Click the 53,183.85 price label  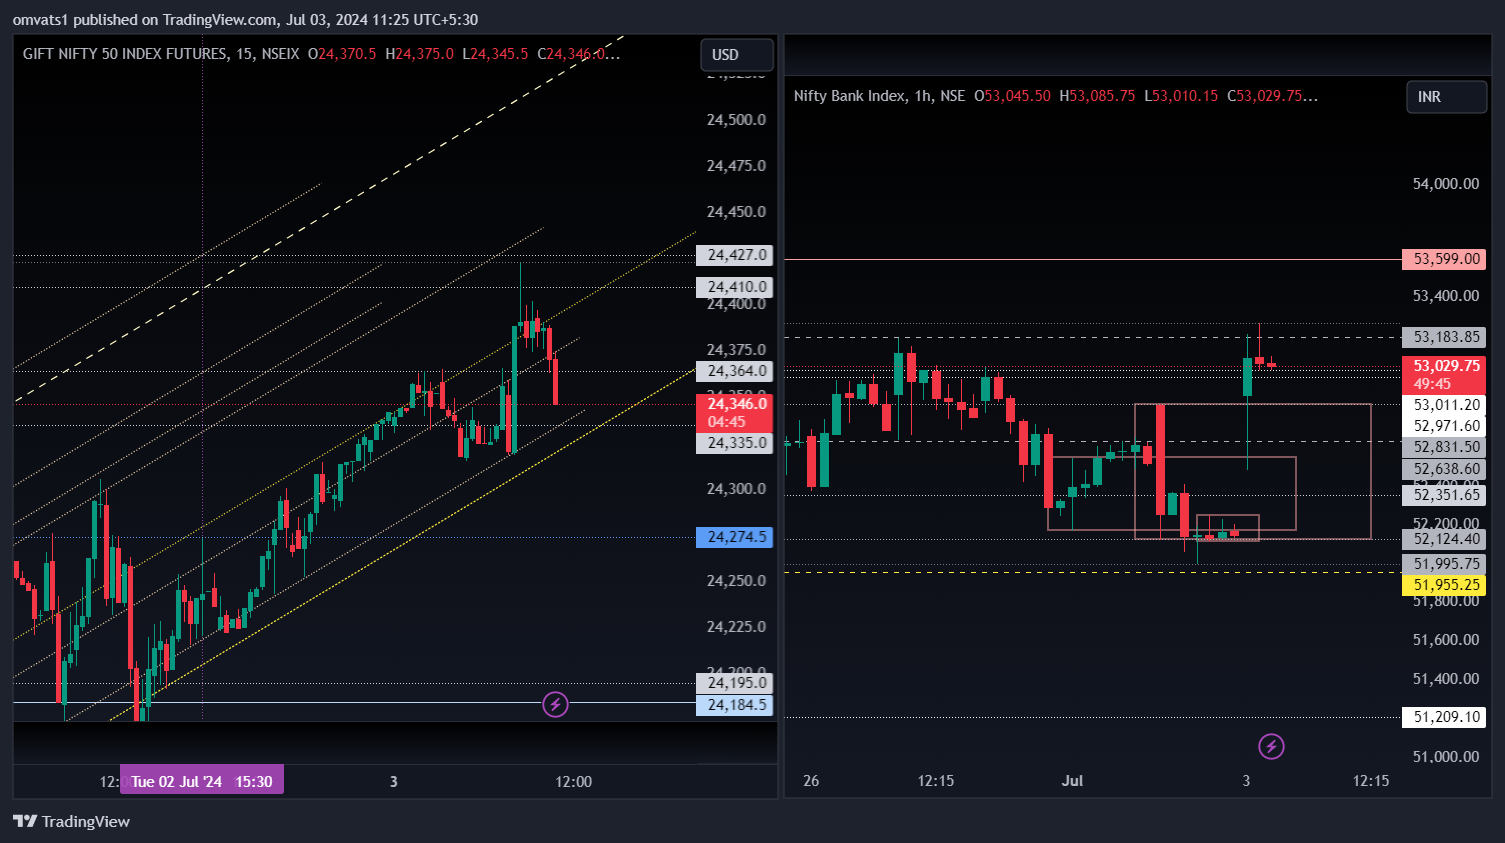coord(1444,337)
